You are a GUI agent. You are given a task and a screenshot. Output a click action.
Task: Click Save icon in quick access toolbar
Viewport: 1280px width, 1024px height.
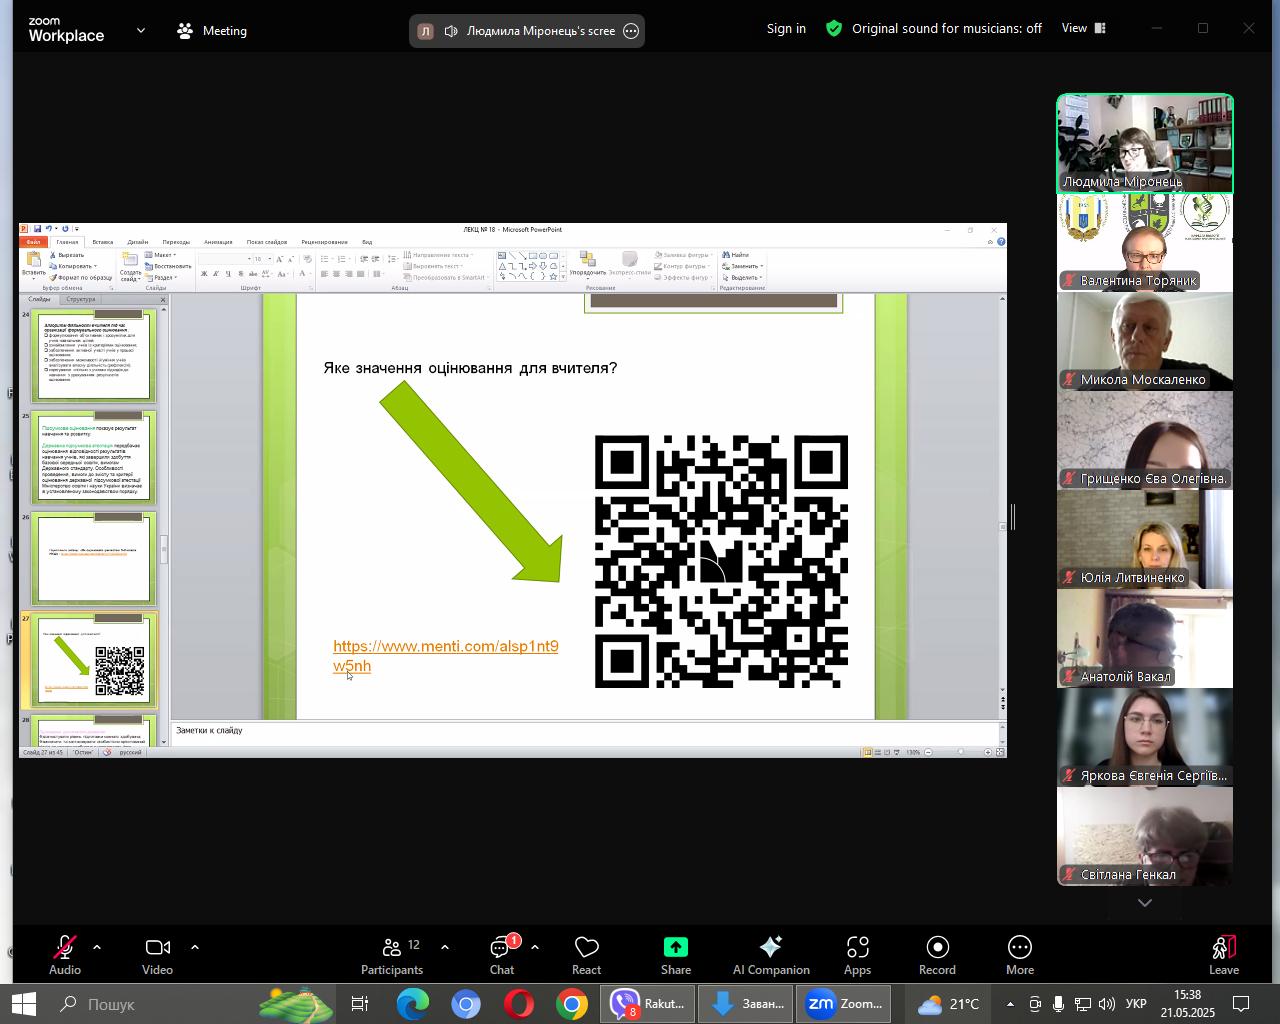pyautogui.click(x=38, y=229)
